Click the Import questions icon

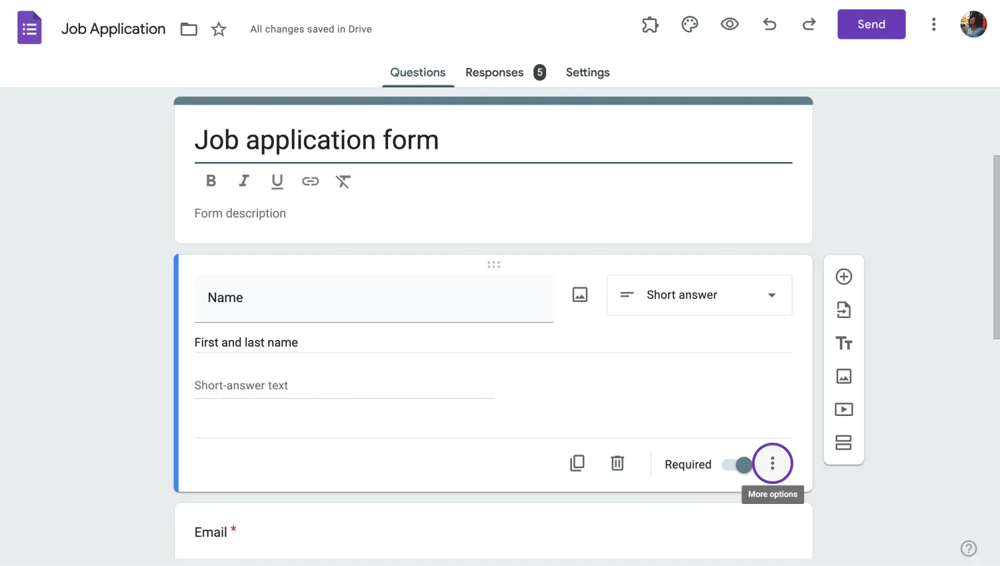click(843, 310)
